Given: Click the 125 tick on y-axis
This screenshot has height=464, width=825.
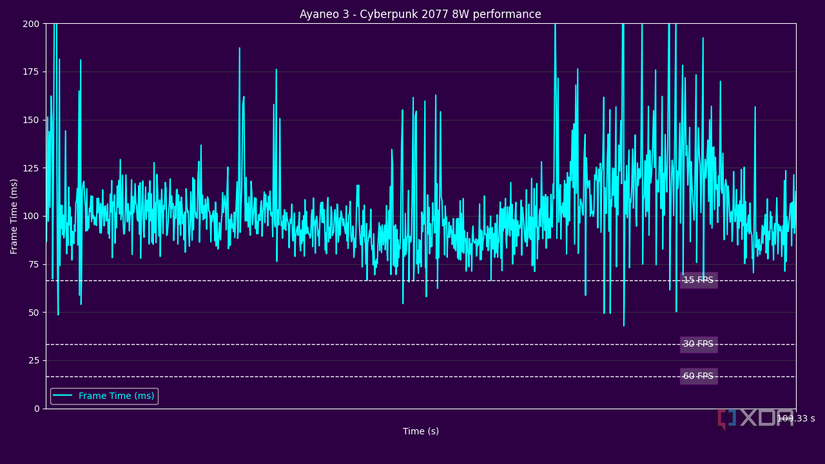Looking at the screenshot, I should coord(31,168).
